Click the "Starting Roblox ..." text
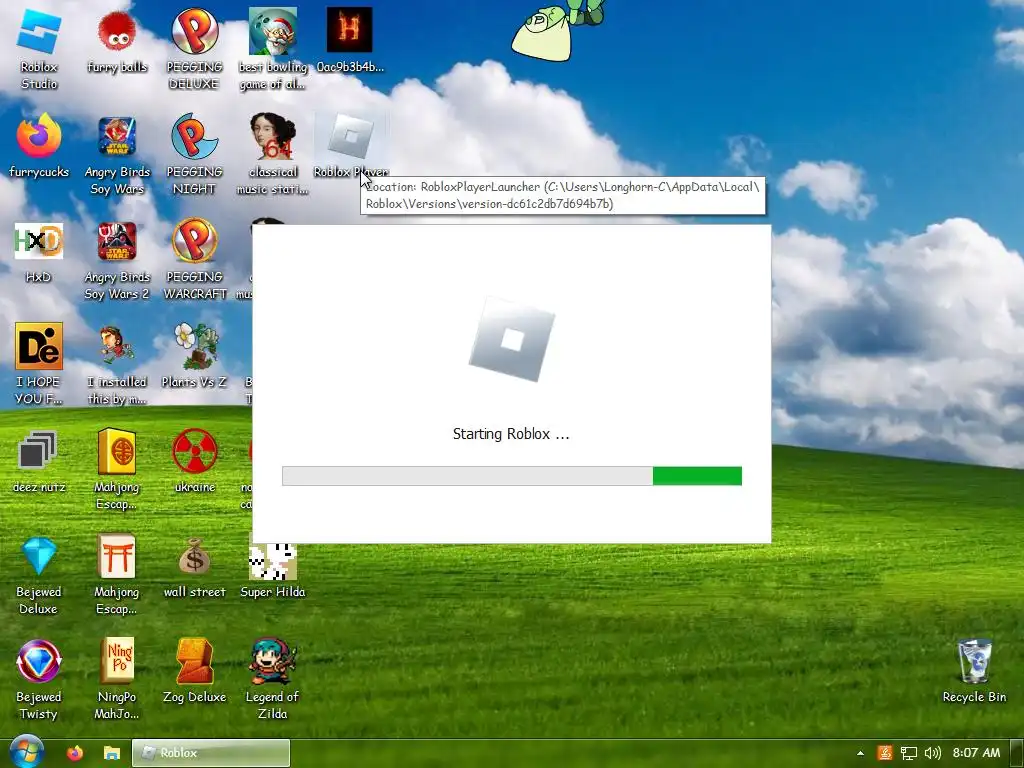Viewport: 1024px width, 768px height. [511, 434]
